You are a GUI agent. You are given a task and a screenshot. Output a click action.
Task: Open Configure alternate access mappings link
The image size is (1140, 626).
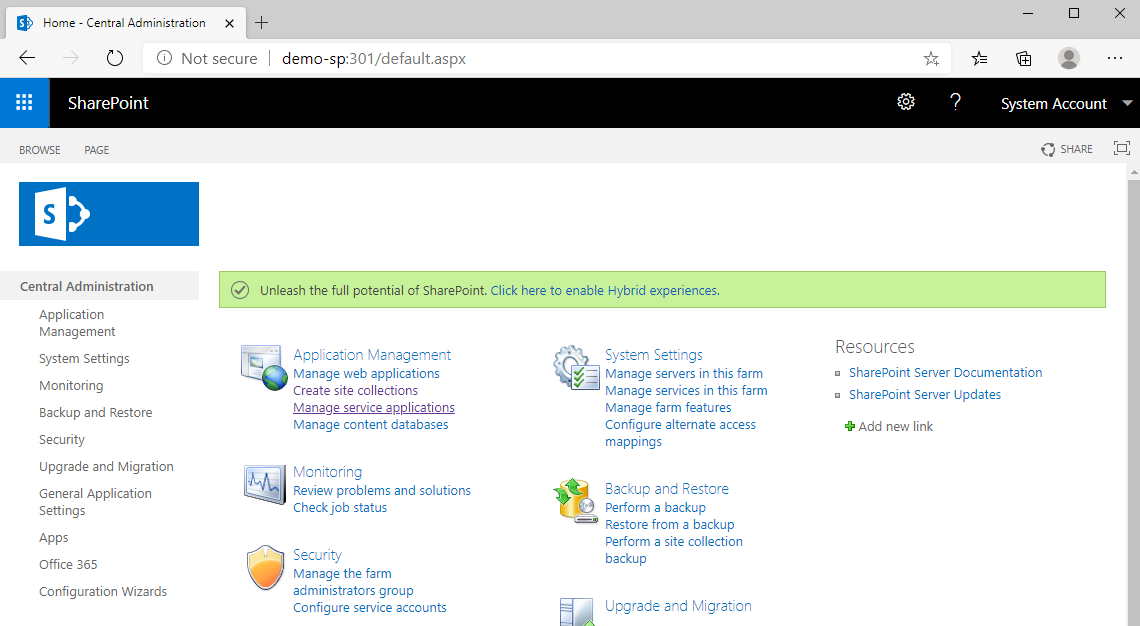point(681,433)
